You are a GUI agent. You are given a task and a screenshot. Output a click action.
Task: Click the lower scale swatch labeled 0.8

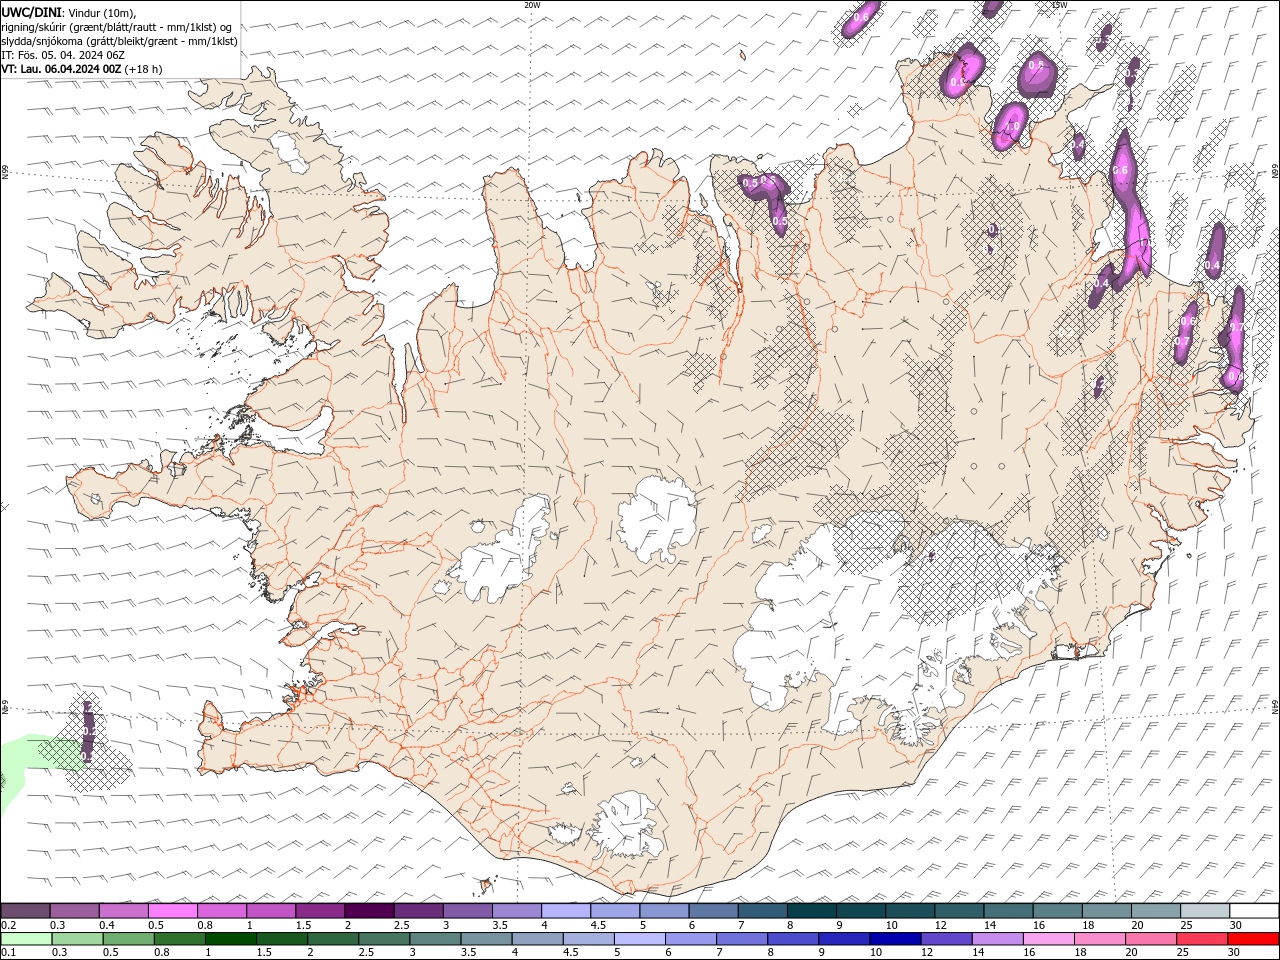click(180, 939)
